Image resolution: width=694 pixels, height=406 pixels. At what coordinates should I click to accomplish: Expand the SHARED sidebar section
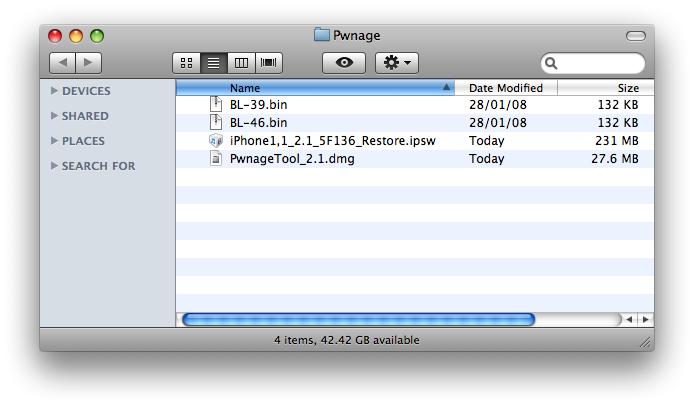coord(54,116)
